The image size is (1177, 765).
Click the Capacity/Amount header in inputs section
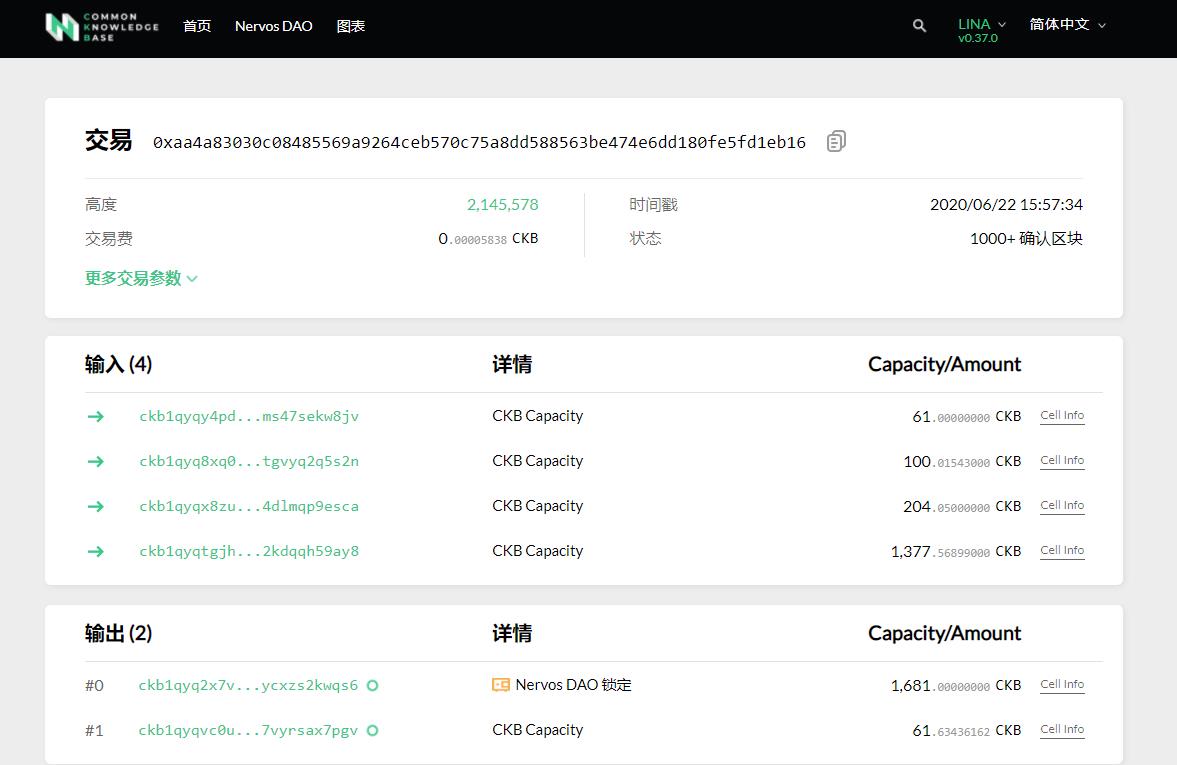click(944, 364)
